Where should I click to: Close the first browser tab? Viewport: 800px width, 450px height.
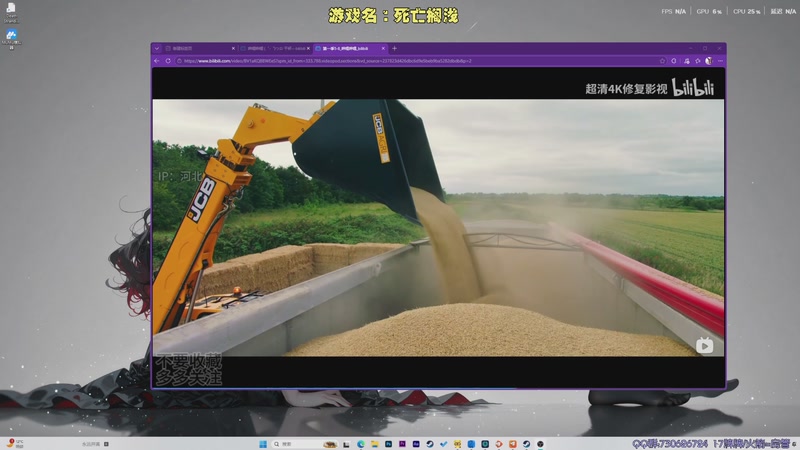coord(233,48)
